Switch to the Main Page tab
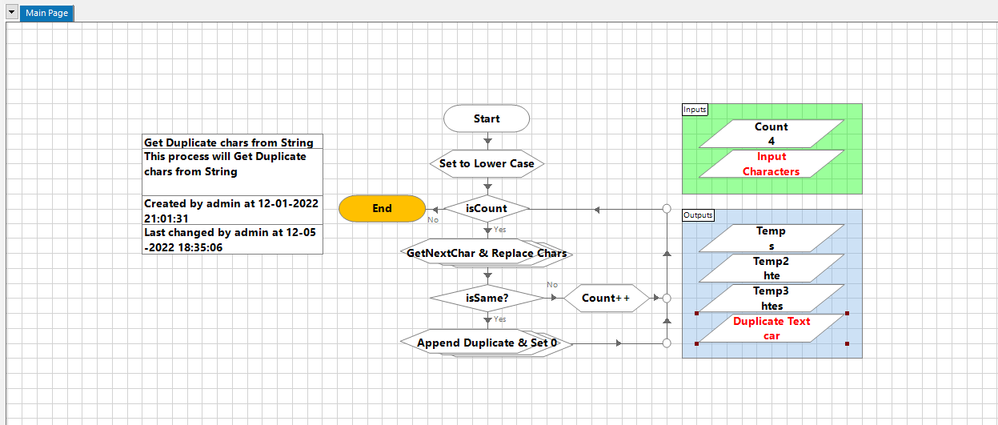998x425 pixels. (49, 13)
